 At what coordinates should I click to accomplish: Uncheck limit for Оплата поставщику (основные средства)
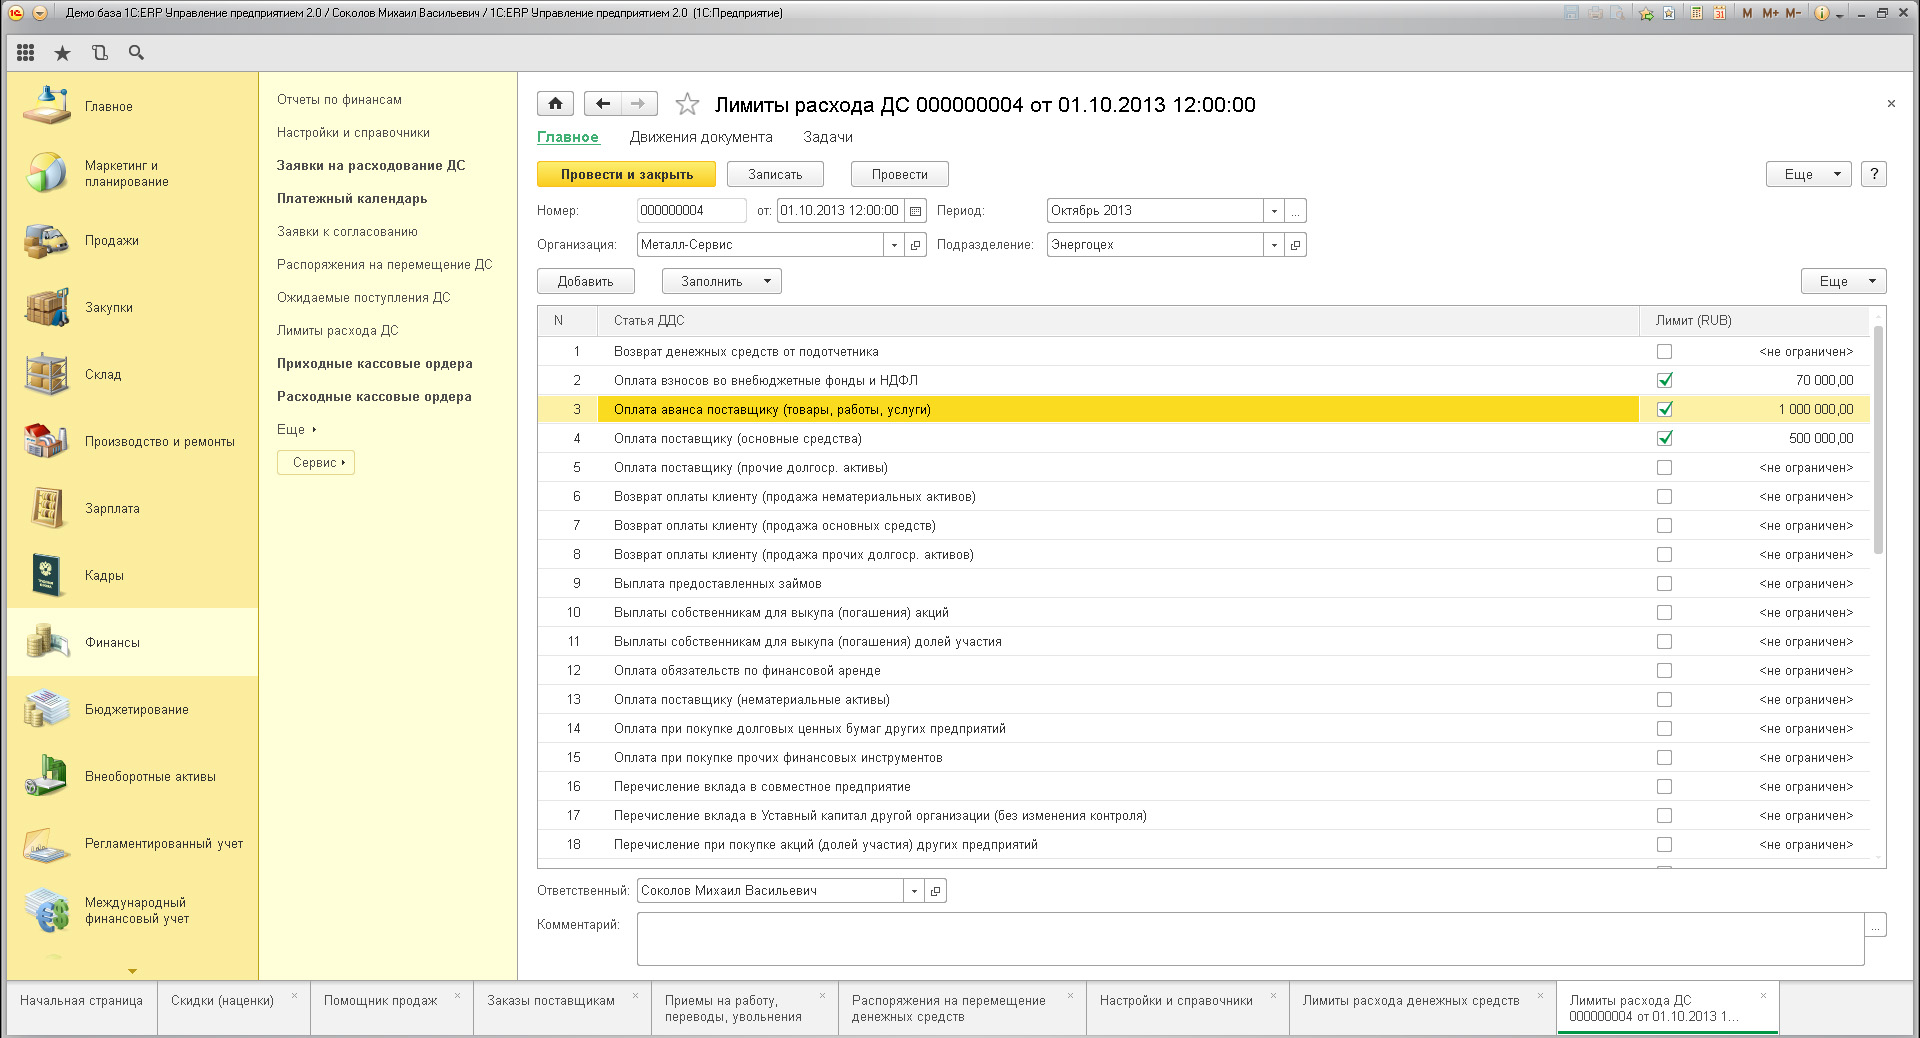pos(1664,439)
